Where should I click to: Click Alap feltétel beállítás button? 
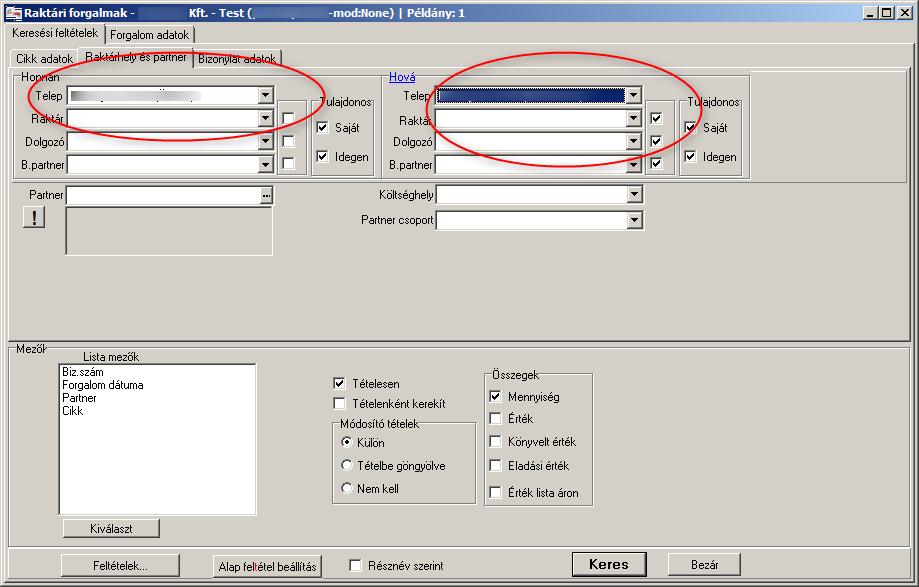(x=267, y=566)
